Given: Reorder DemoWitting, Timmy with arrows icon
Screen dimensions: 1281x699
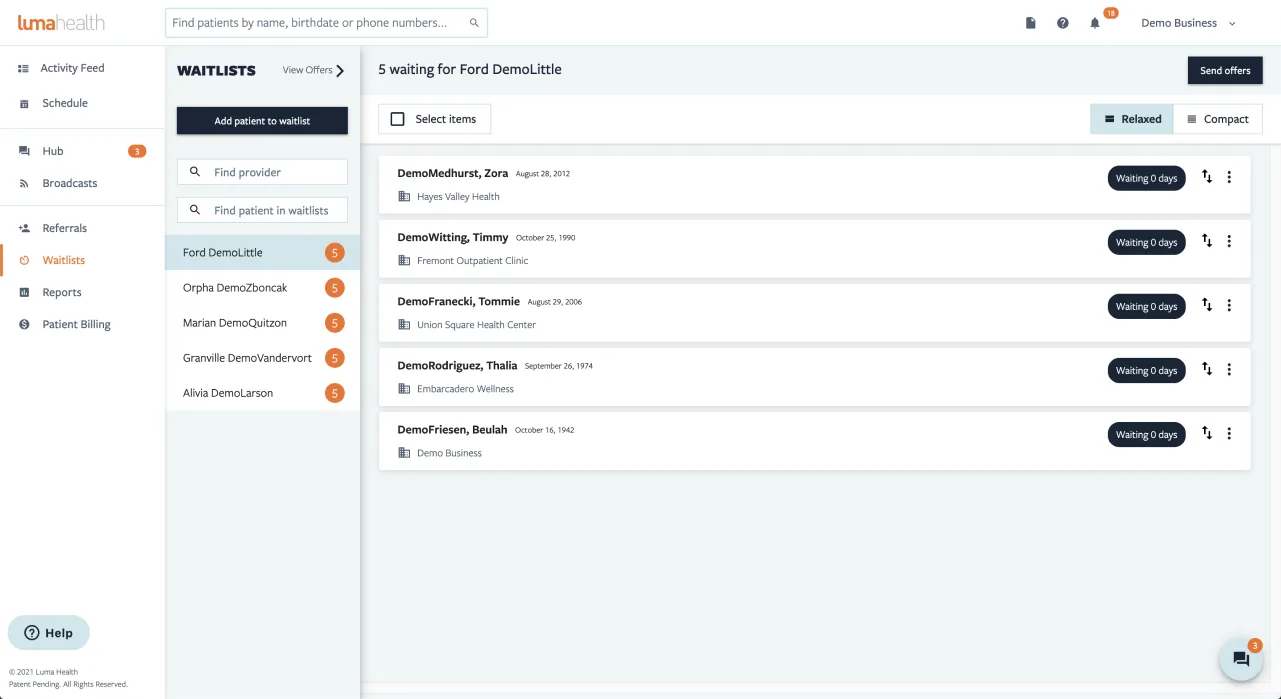Looking at the screenshot, I should [x=1207, y=241].
